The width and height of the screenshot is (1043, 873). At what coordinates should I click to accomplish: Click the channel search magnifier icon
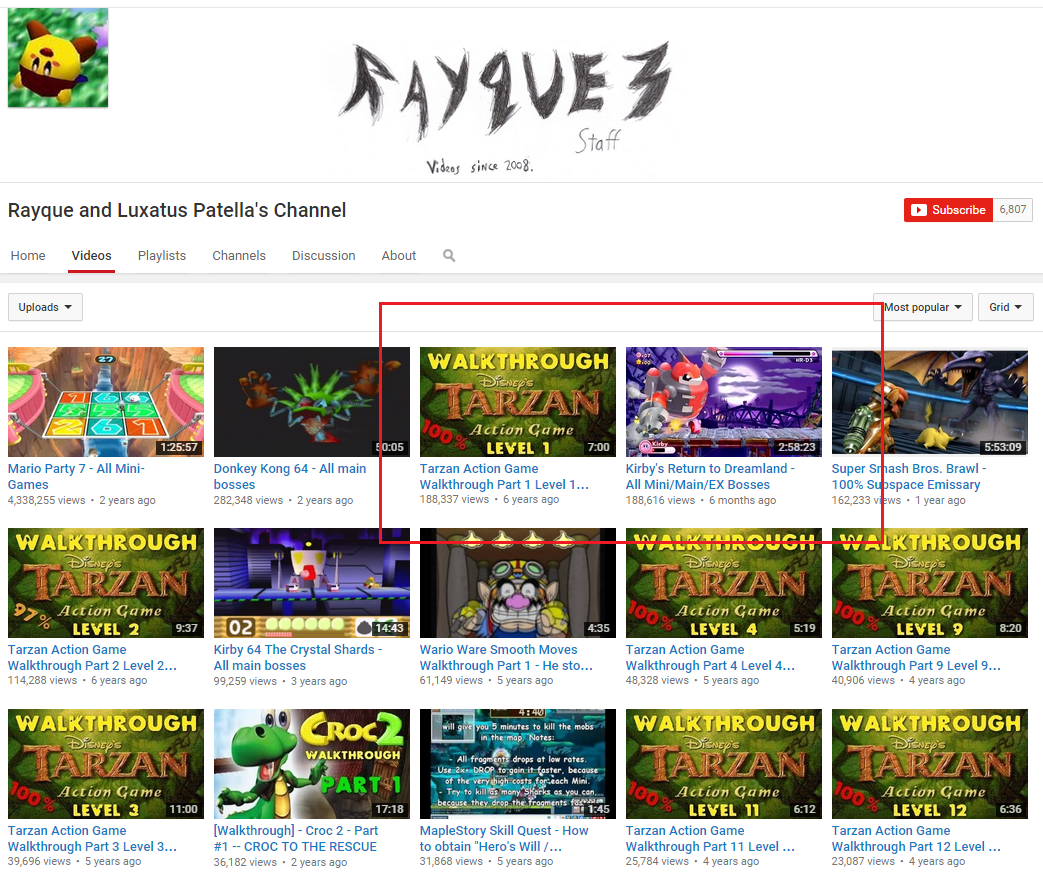click(449, 256)
